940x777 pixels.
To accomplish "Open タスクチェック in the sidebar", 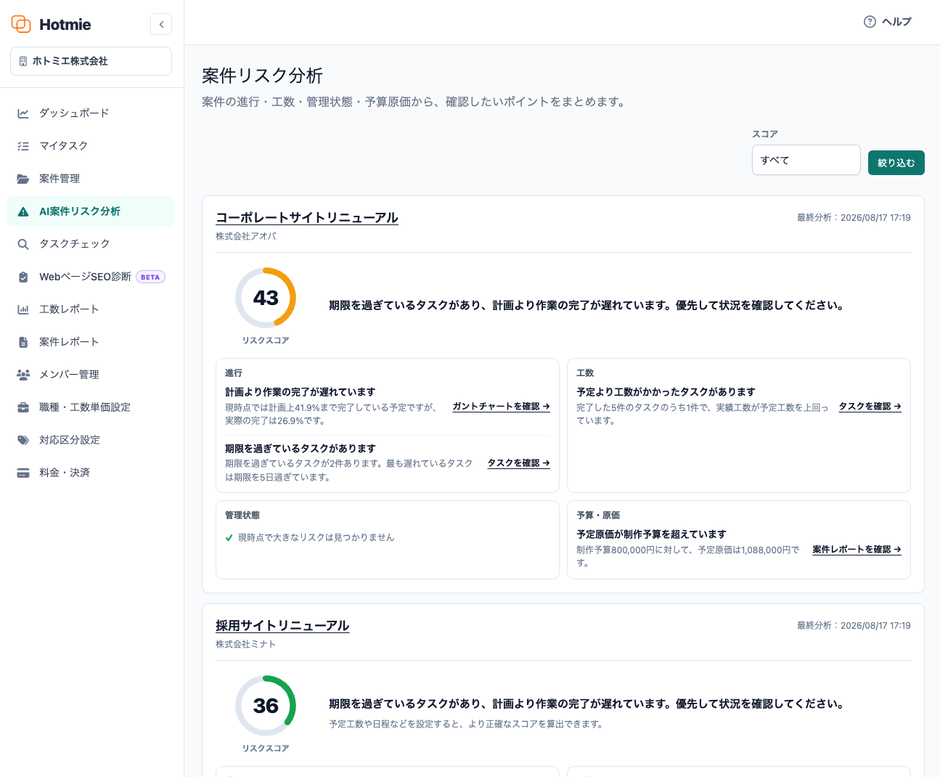I will pos(91,244).
